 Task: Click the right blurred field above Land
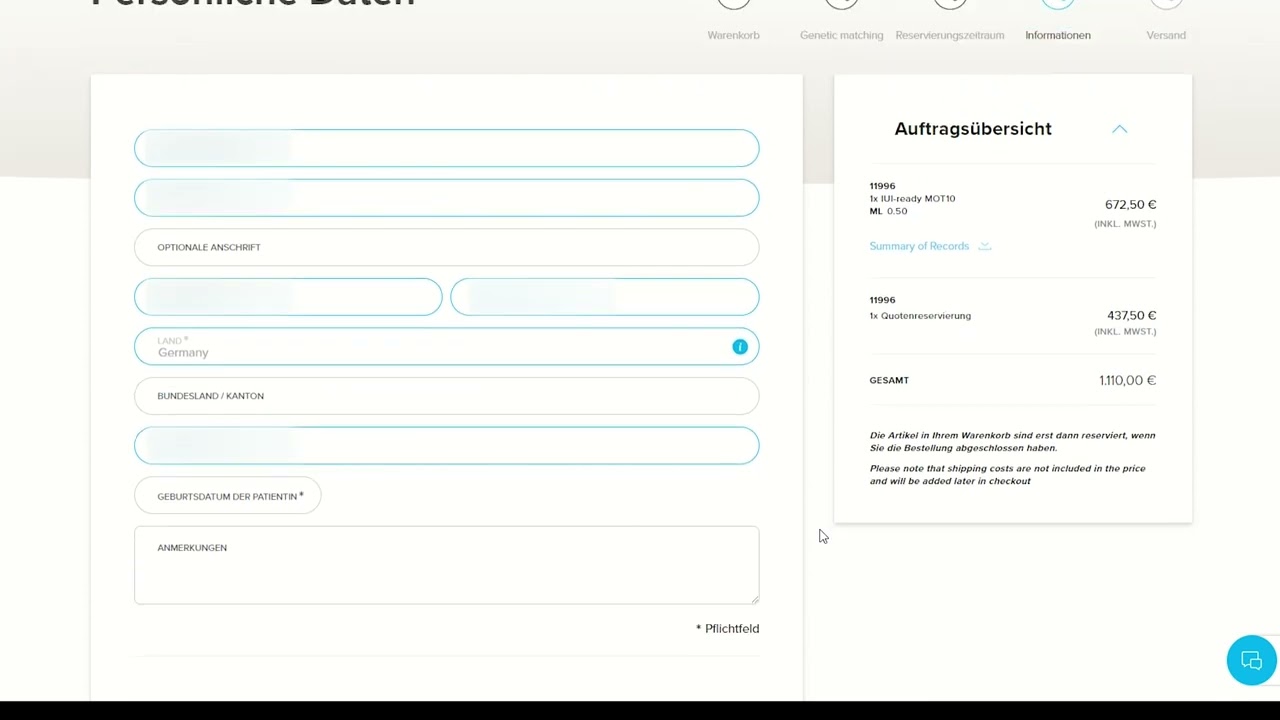pyautogui.click(x=605, y=297)
